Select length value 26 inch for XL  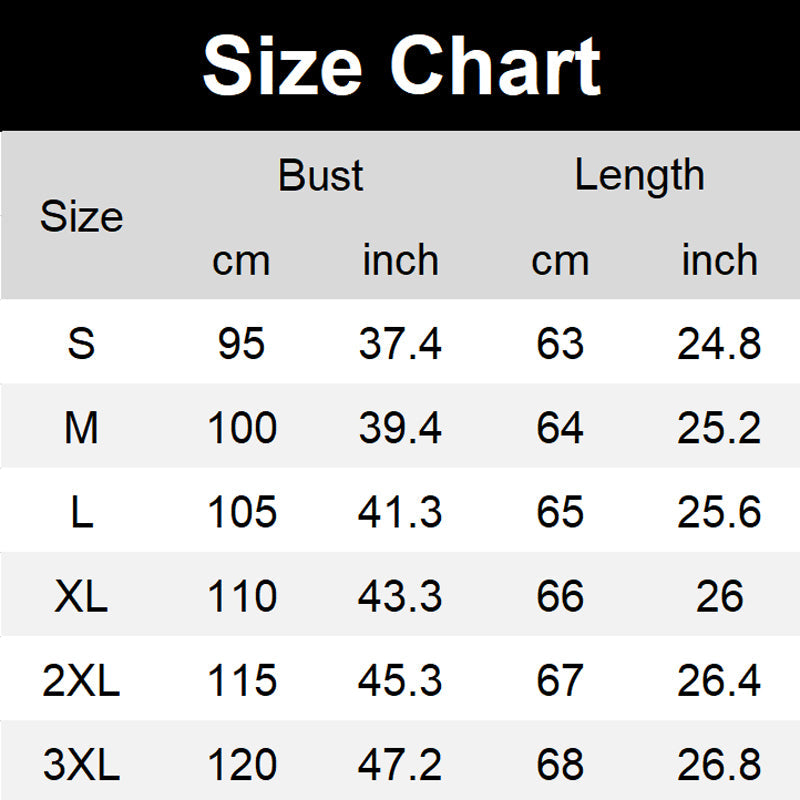pos(719,596)
